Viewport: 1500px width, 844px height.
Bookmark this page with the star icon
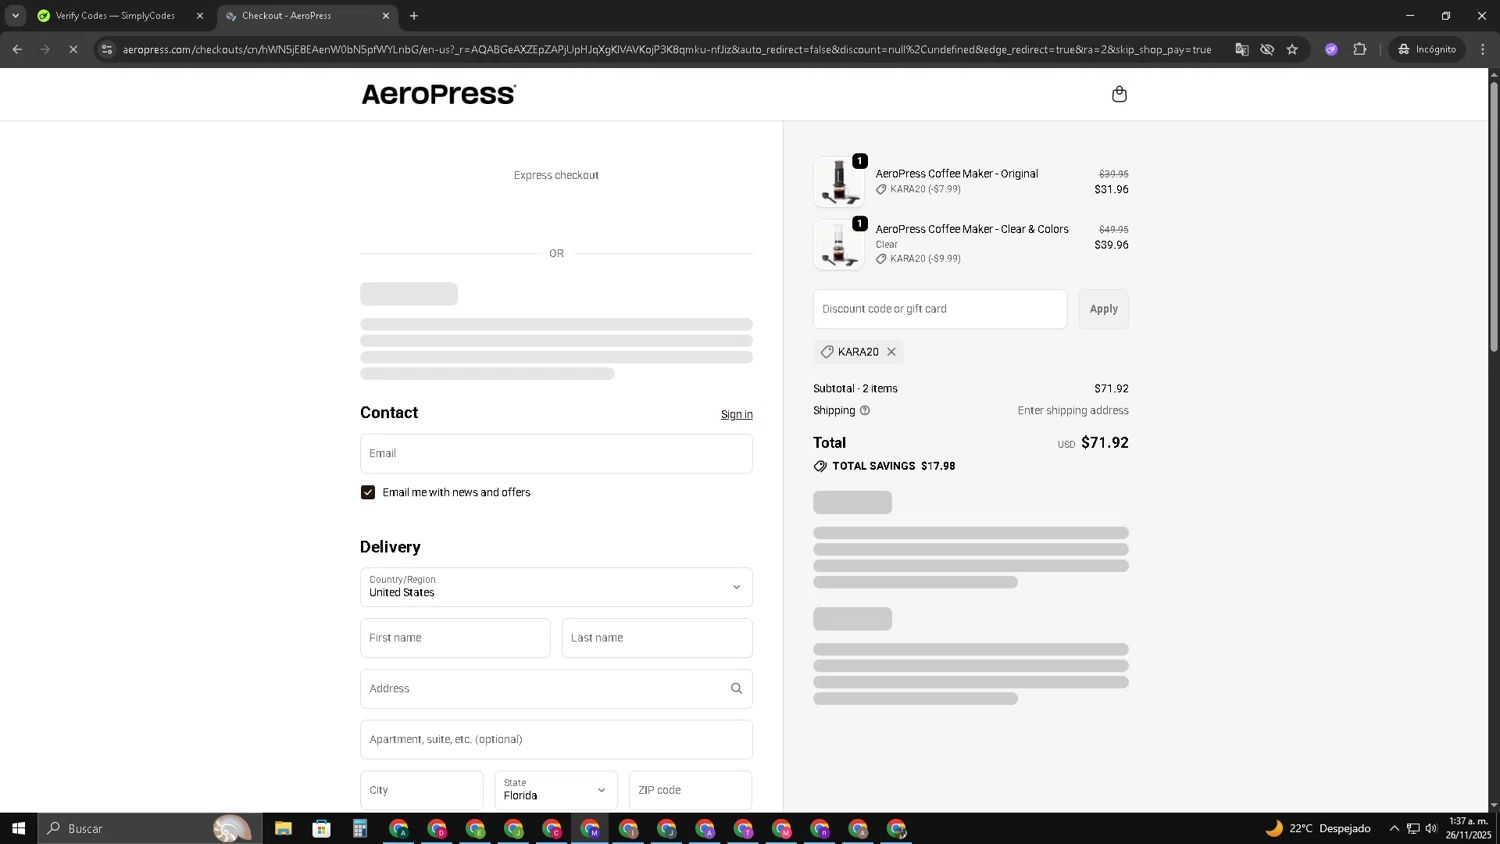(1292, 49)
